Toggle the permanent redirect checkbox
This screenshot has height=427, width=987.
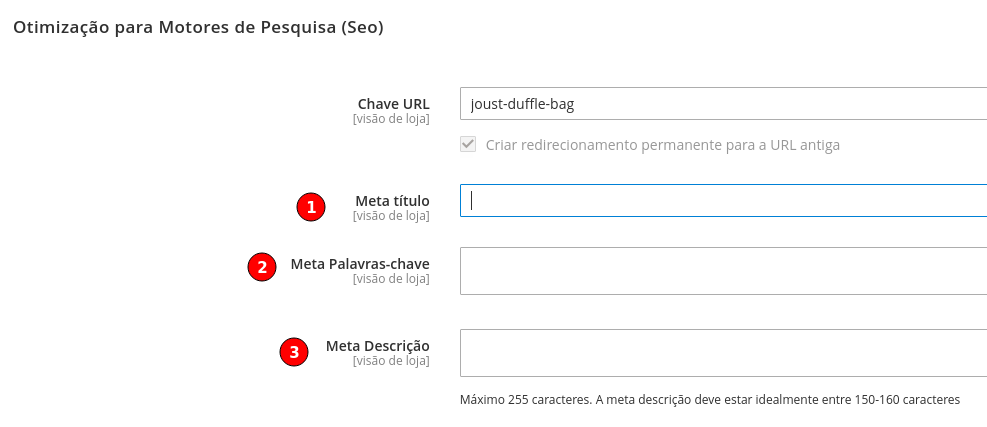[468, 144]
